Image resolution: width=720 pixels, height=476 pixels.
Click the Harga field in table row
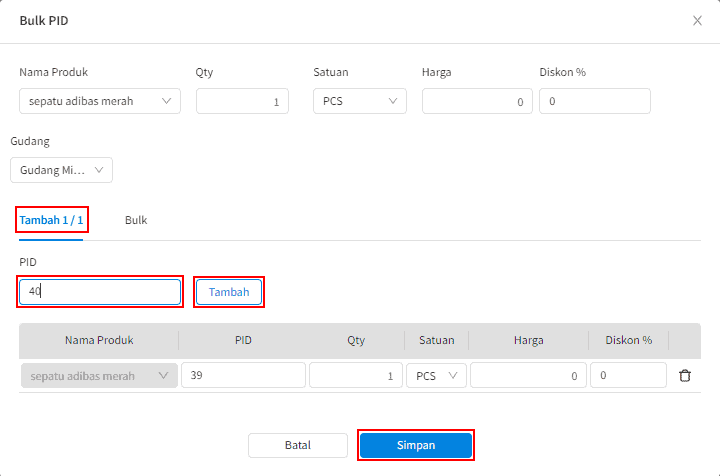528,375
